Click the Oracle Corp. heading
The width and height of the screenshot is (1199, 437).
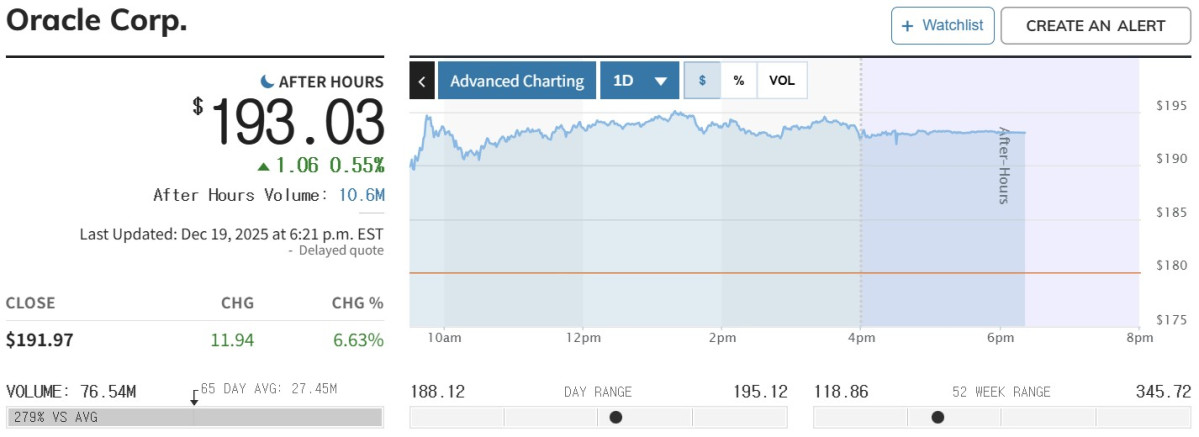coord(97,21)
